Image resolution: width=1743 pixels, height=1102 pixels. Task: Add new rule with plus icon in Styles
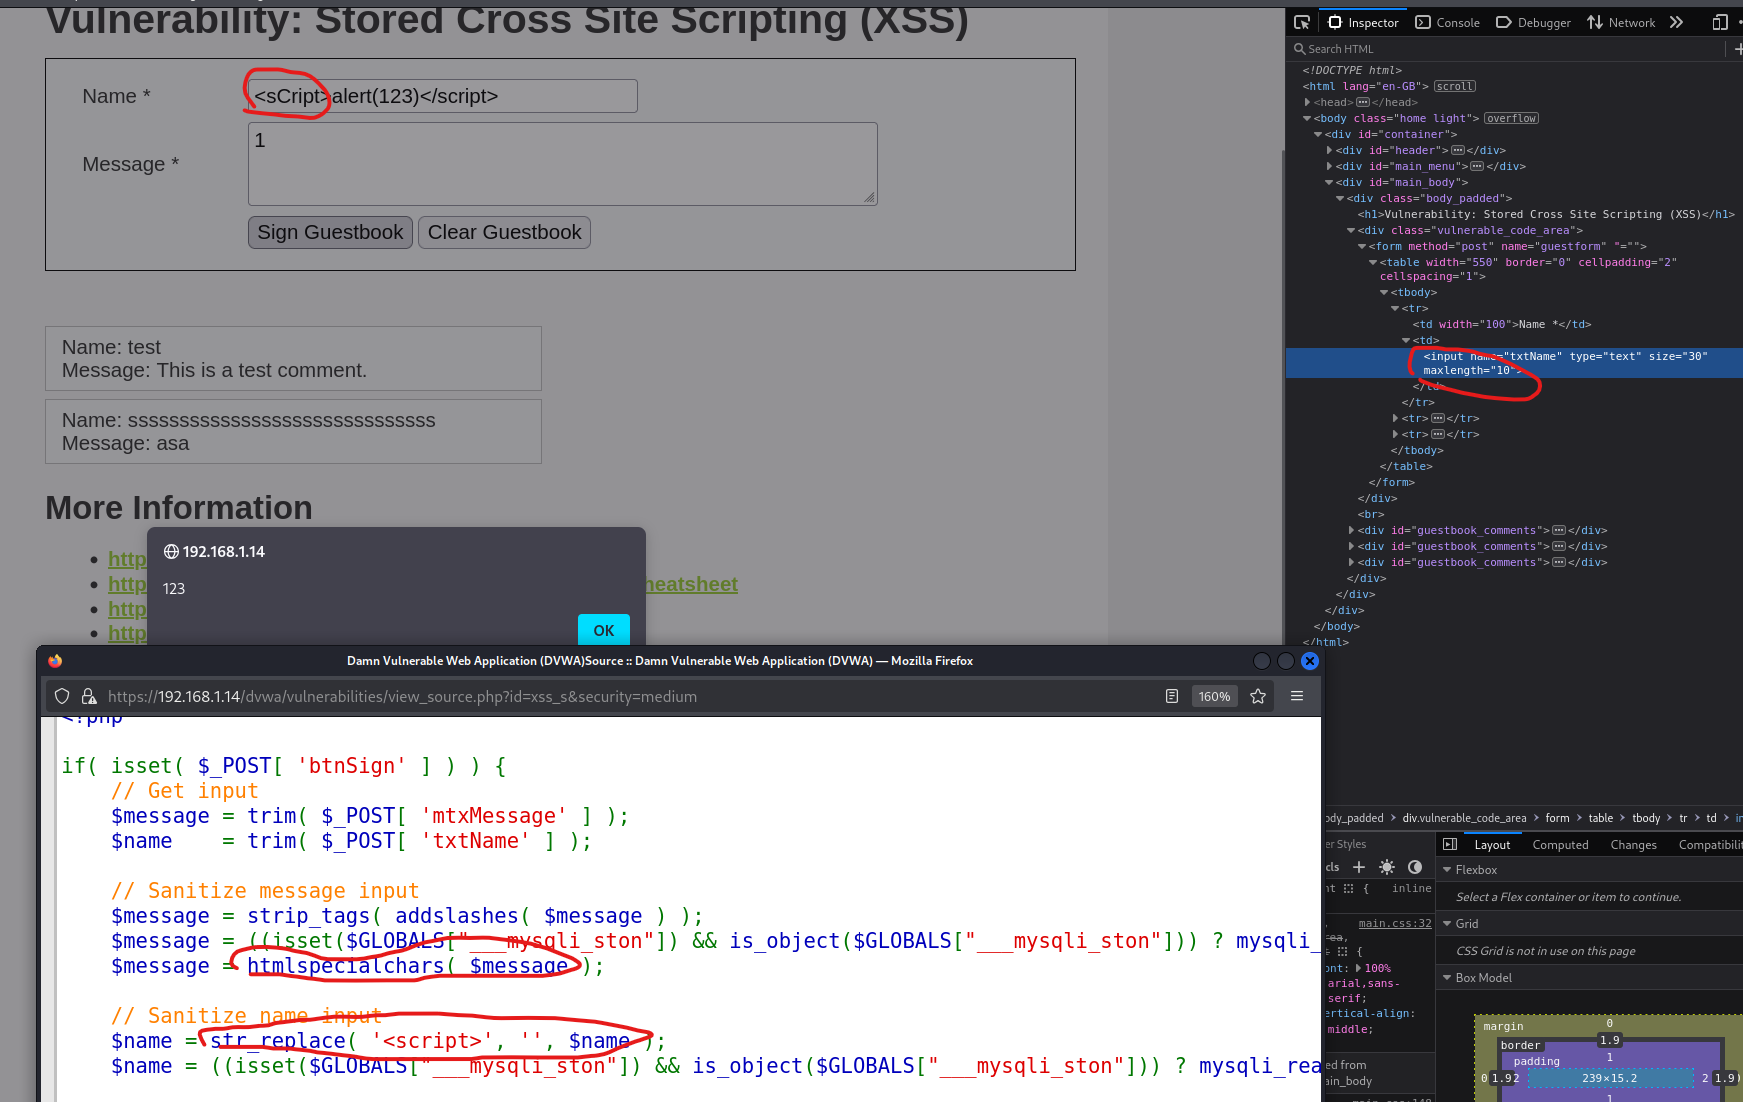point(1358,867)
